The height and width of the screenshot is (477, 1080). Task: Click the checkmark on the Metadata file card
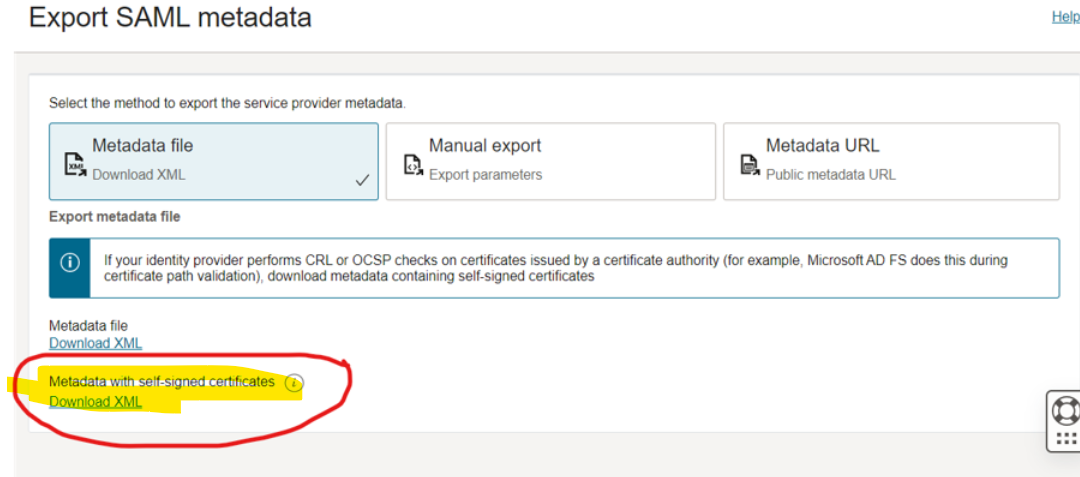[x=362, y=180]
